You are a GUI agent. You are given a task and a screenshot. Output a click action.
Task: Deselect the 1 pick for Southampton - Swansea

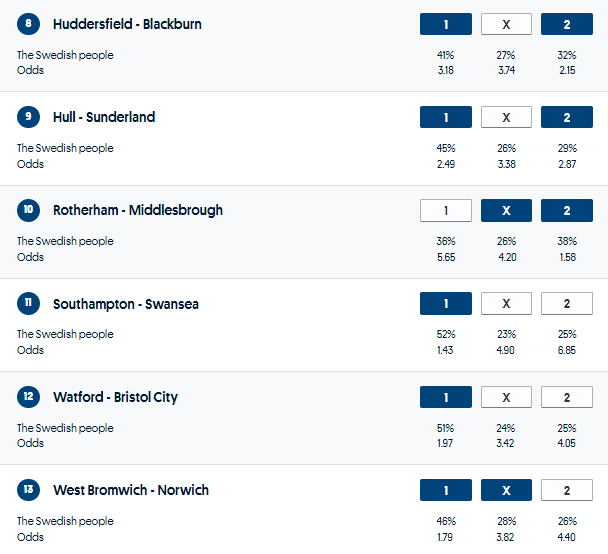[445, 303]
